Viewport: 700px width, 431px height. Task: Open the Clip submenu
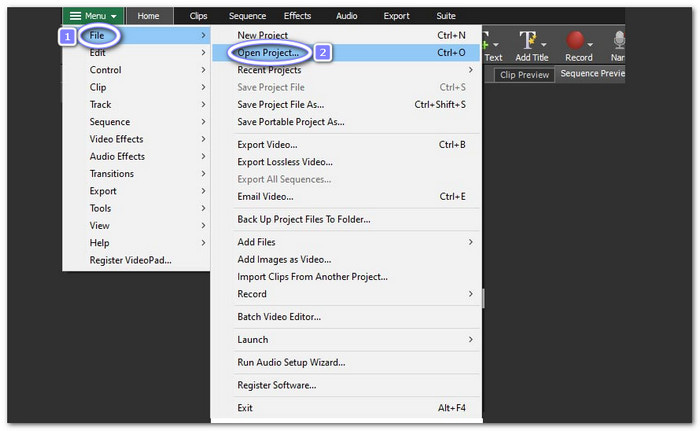[136, 88]
